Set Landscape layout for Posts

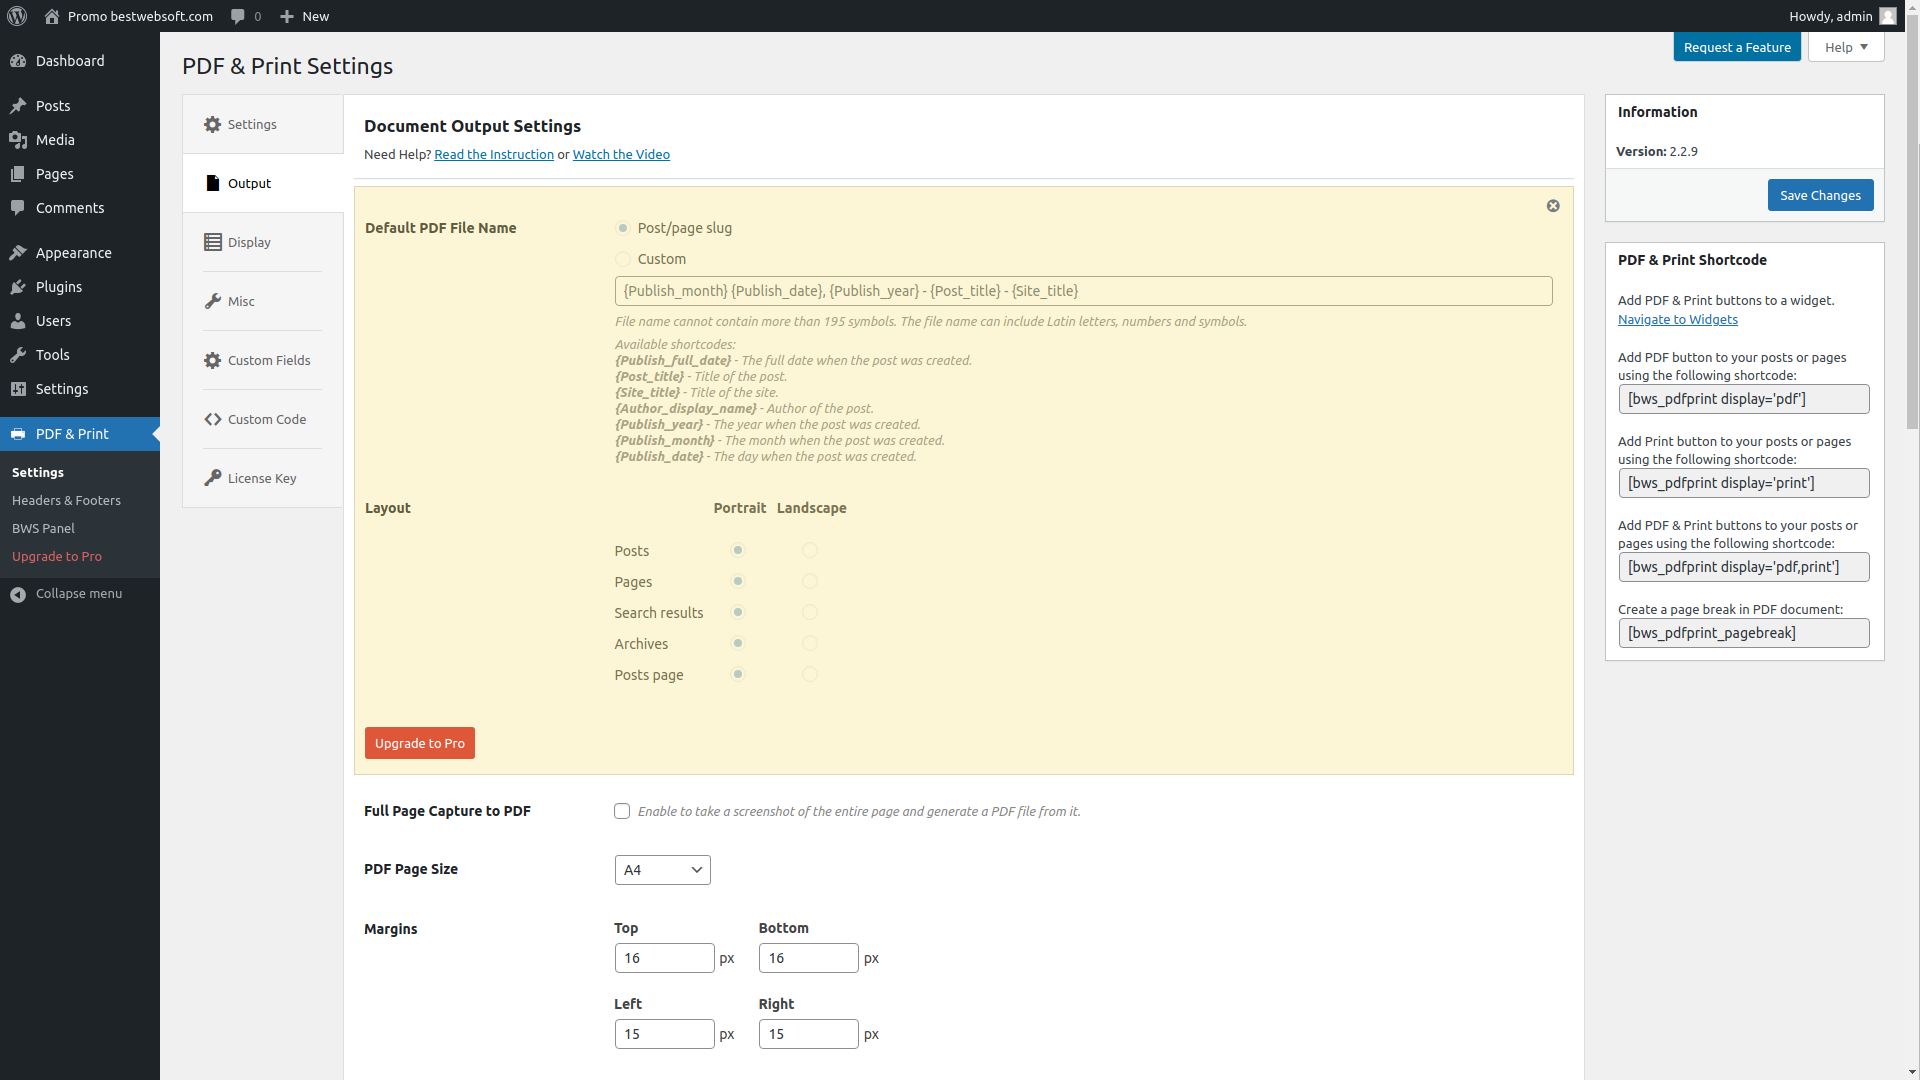[x=809, y=550]
